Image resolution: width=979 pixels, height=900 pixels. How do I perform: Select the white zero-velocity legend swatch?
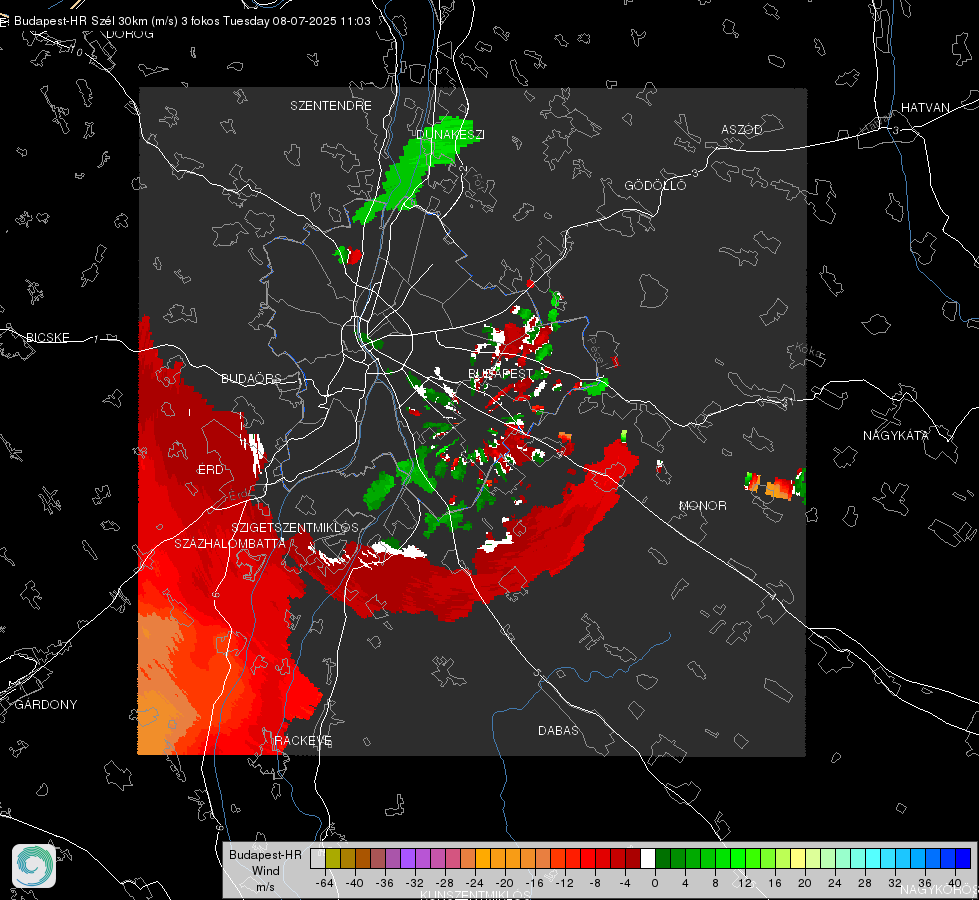(648, 859)
